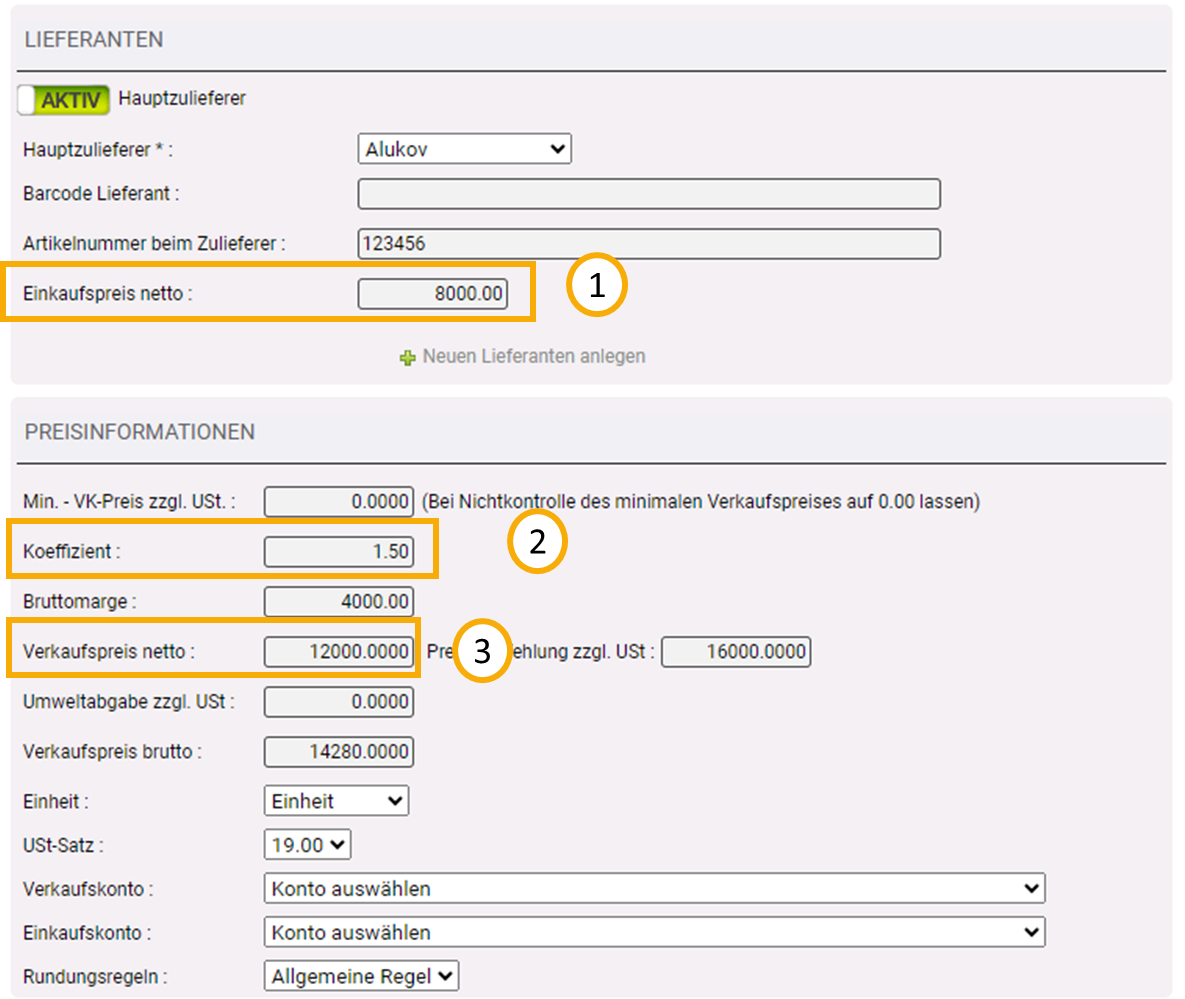This screenshot has height=999, width=1185.
Task: Toggle the AKTIV Hauptzulieferer switch
Action: click(x=64, y=99)
